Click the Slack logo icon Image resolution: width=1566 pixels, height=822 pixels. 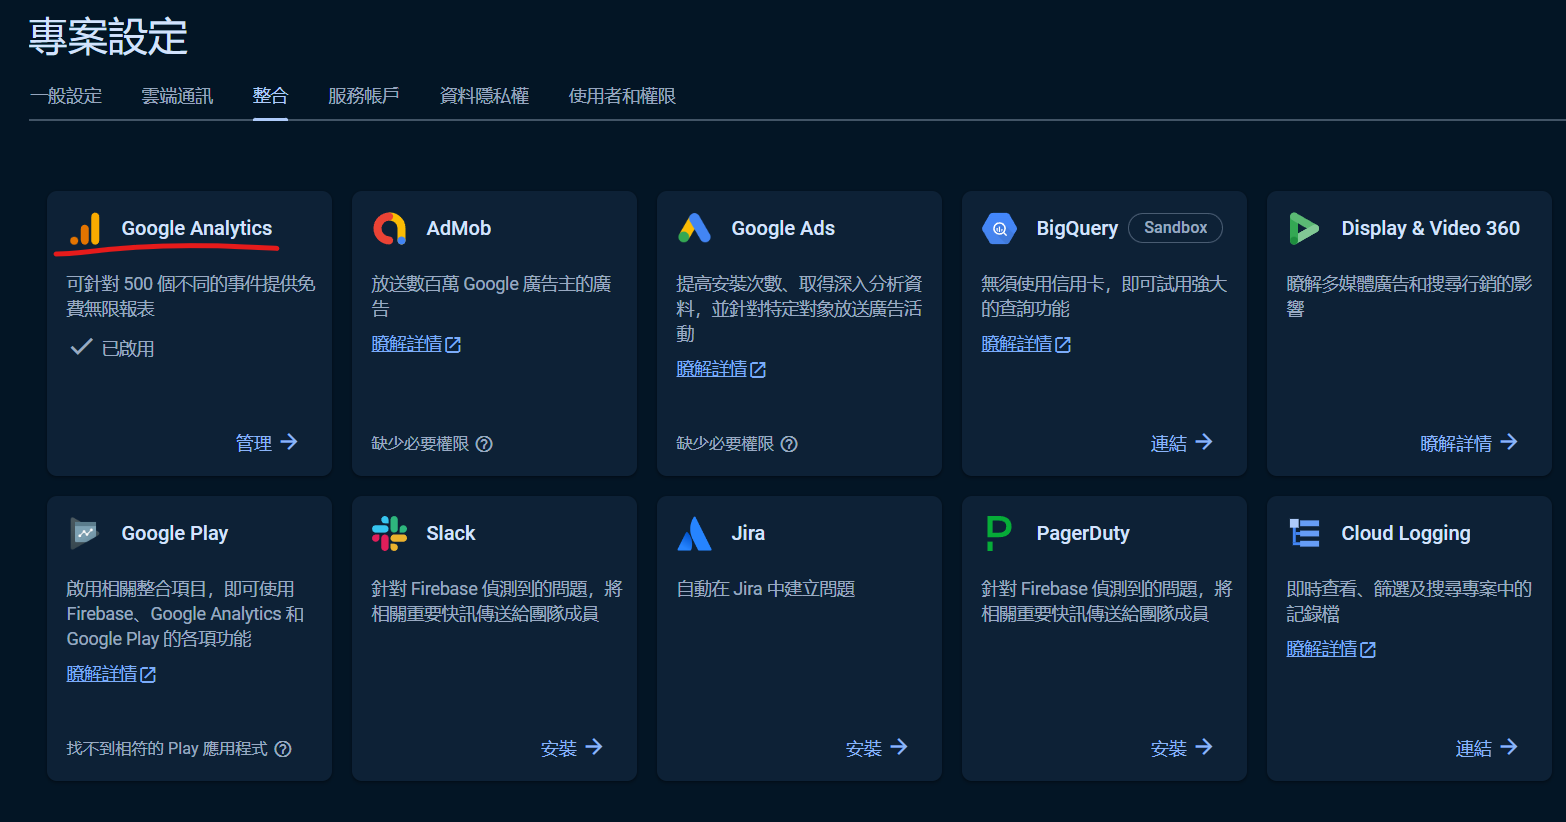click(x=390, y=533)
